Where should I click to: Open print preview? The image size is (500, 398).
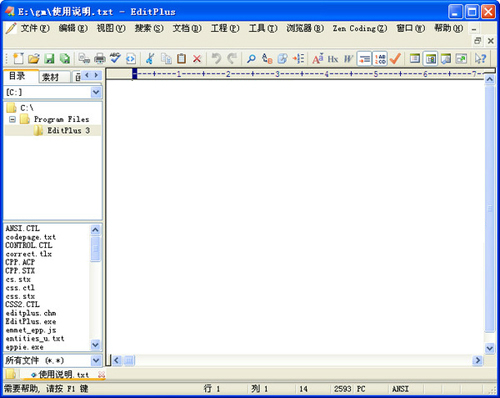(84, 59)
